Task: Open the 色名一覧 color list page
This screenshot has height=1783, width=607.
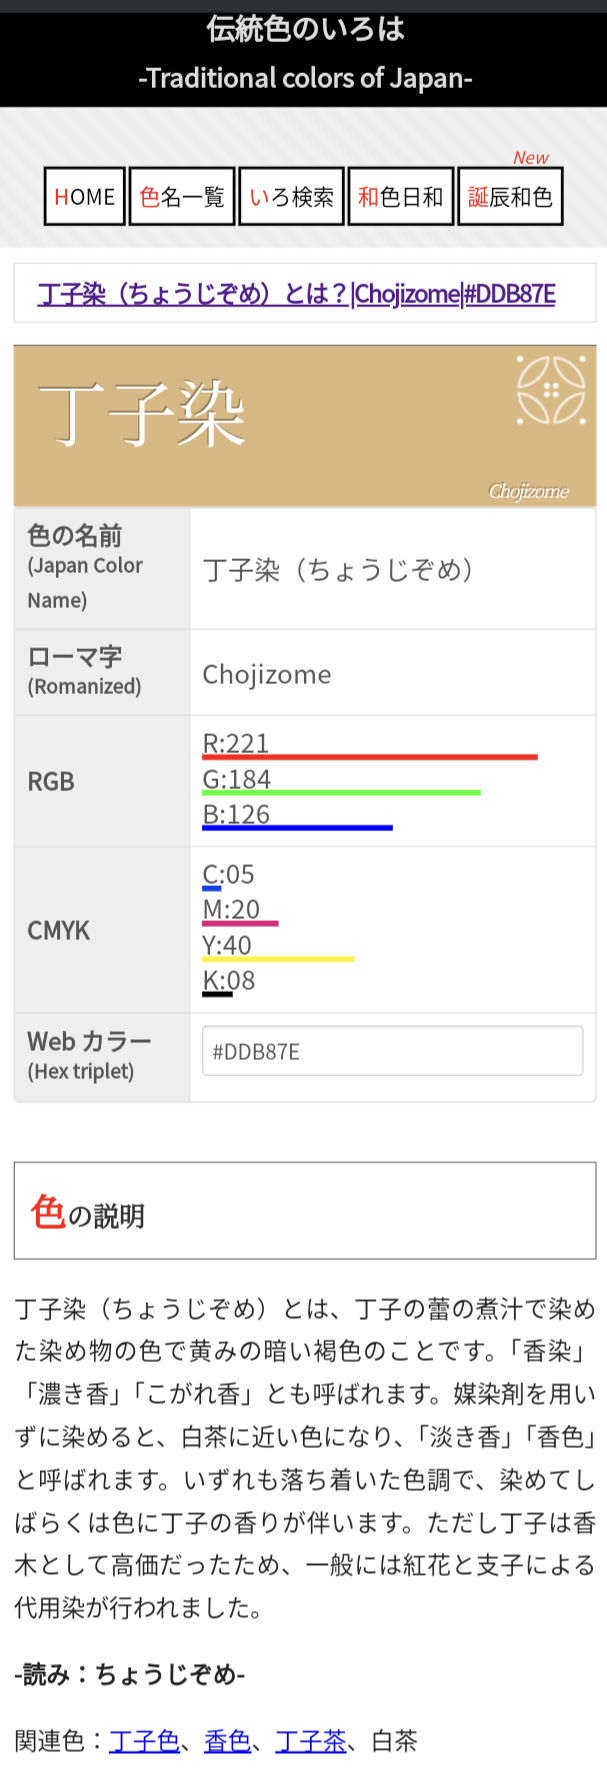Action: [x=182, y=197]
